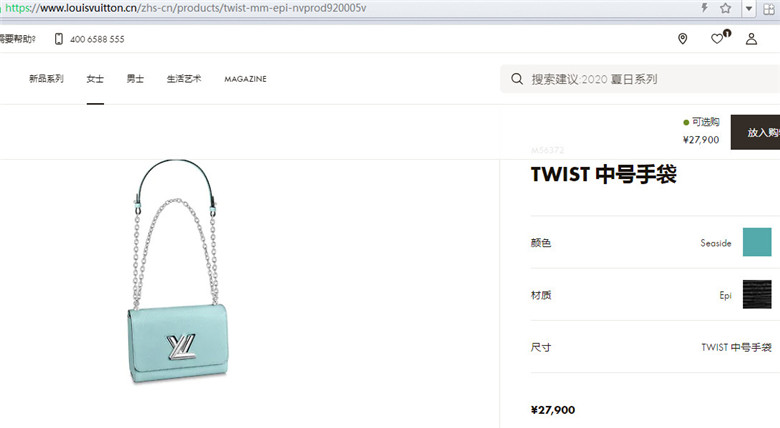Screen dimensions: 780x428
Task: Click the magnifier search icon
Action: tap(517, 79)
